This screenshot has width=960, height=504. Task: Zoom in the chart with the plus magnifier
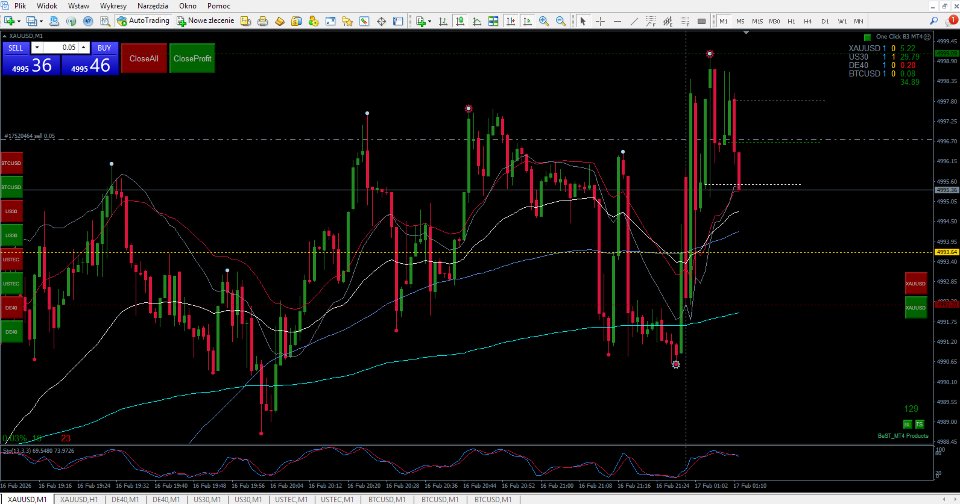pyautogui.click(x=544, y=21)
